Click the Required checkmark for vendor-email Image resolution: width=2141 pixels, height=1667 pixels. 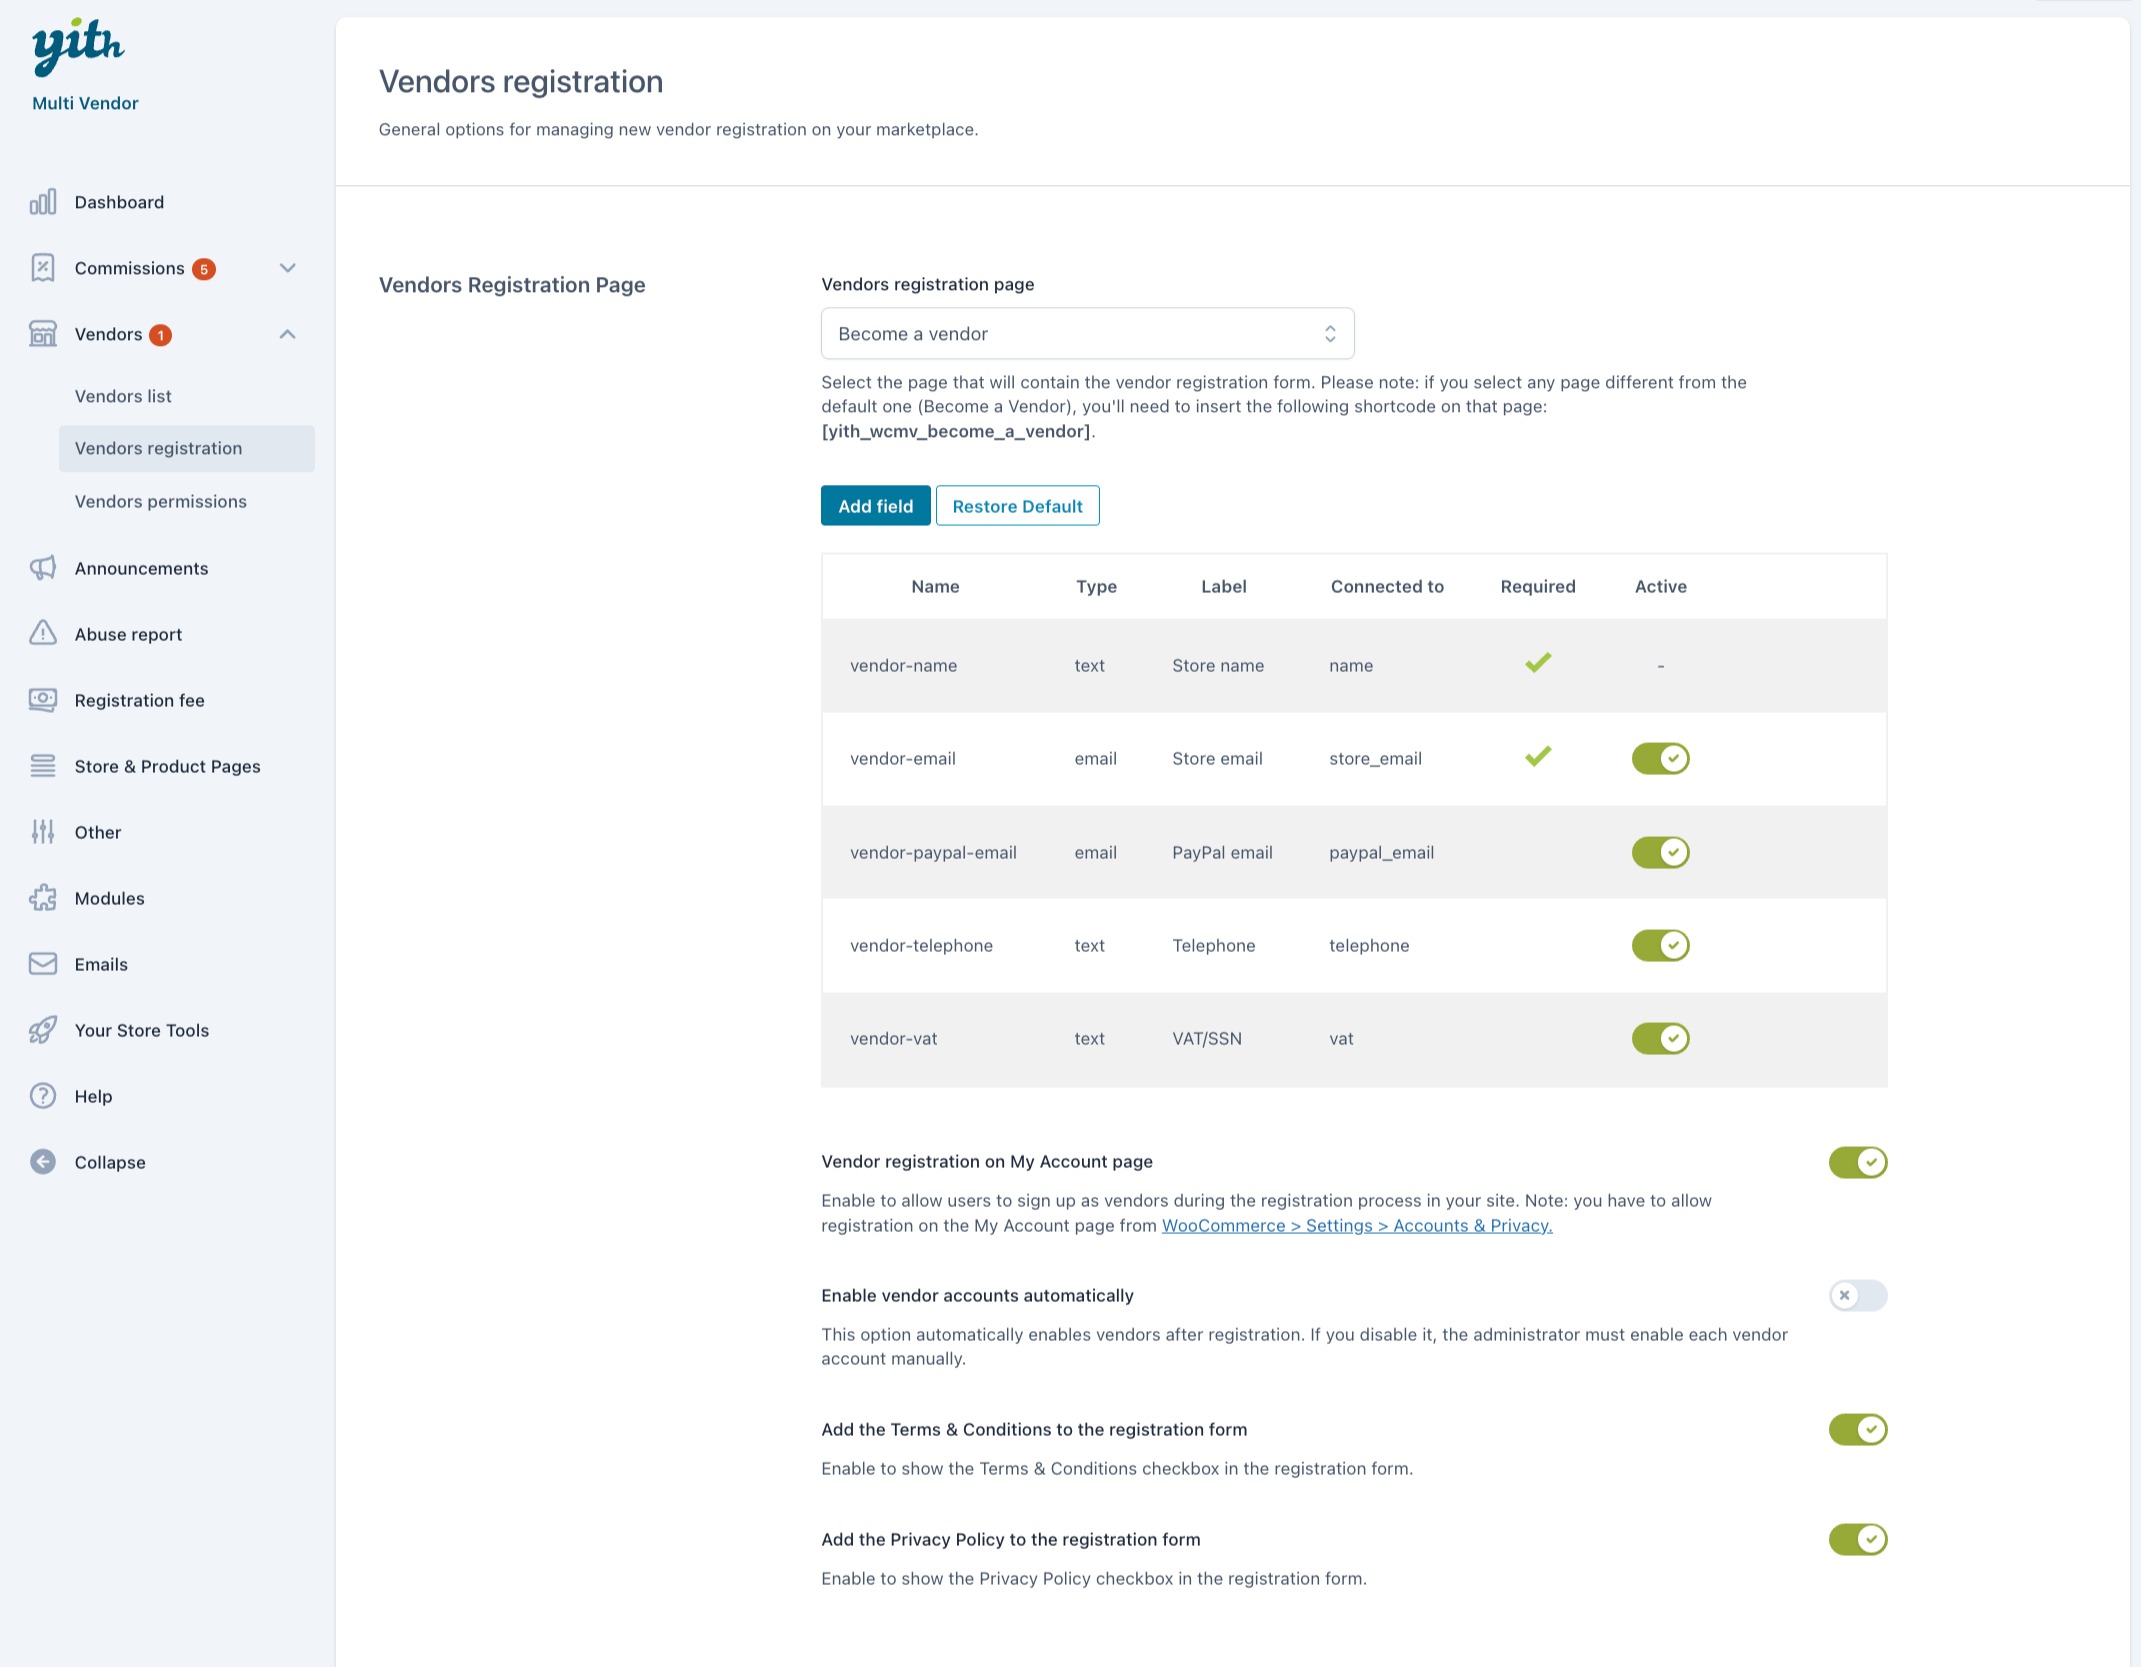[1538, 757]
